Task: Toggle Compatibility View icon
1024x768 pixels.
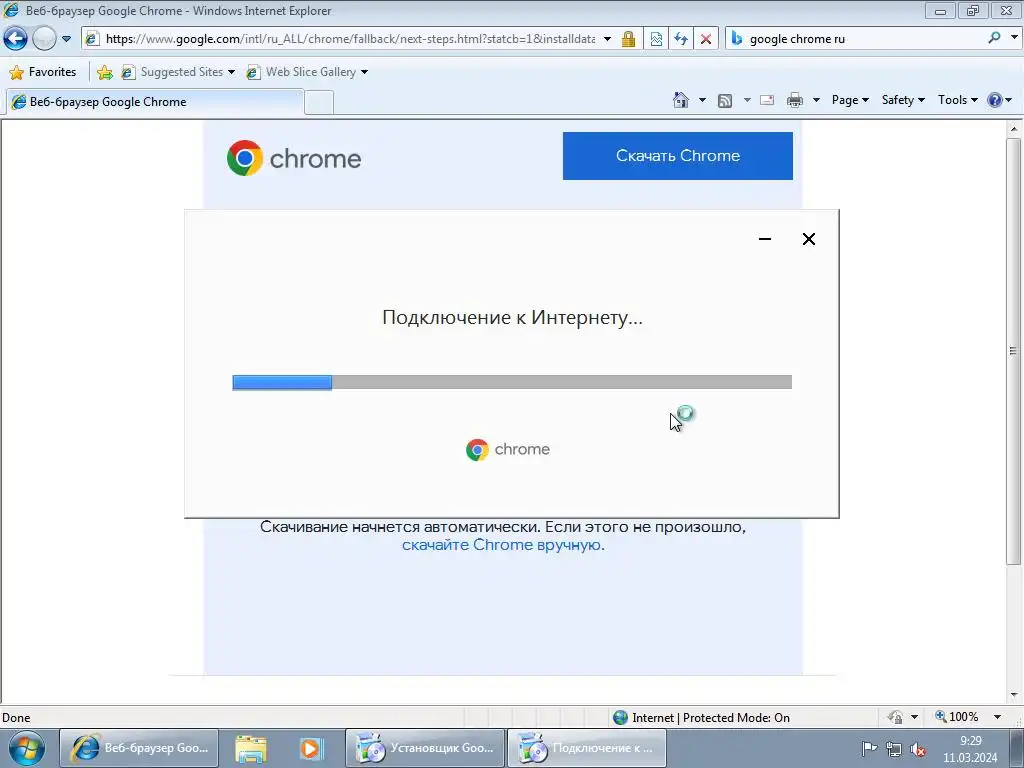Action: coord(656,39)
